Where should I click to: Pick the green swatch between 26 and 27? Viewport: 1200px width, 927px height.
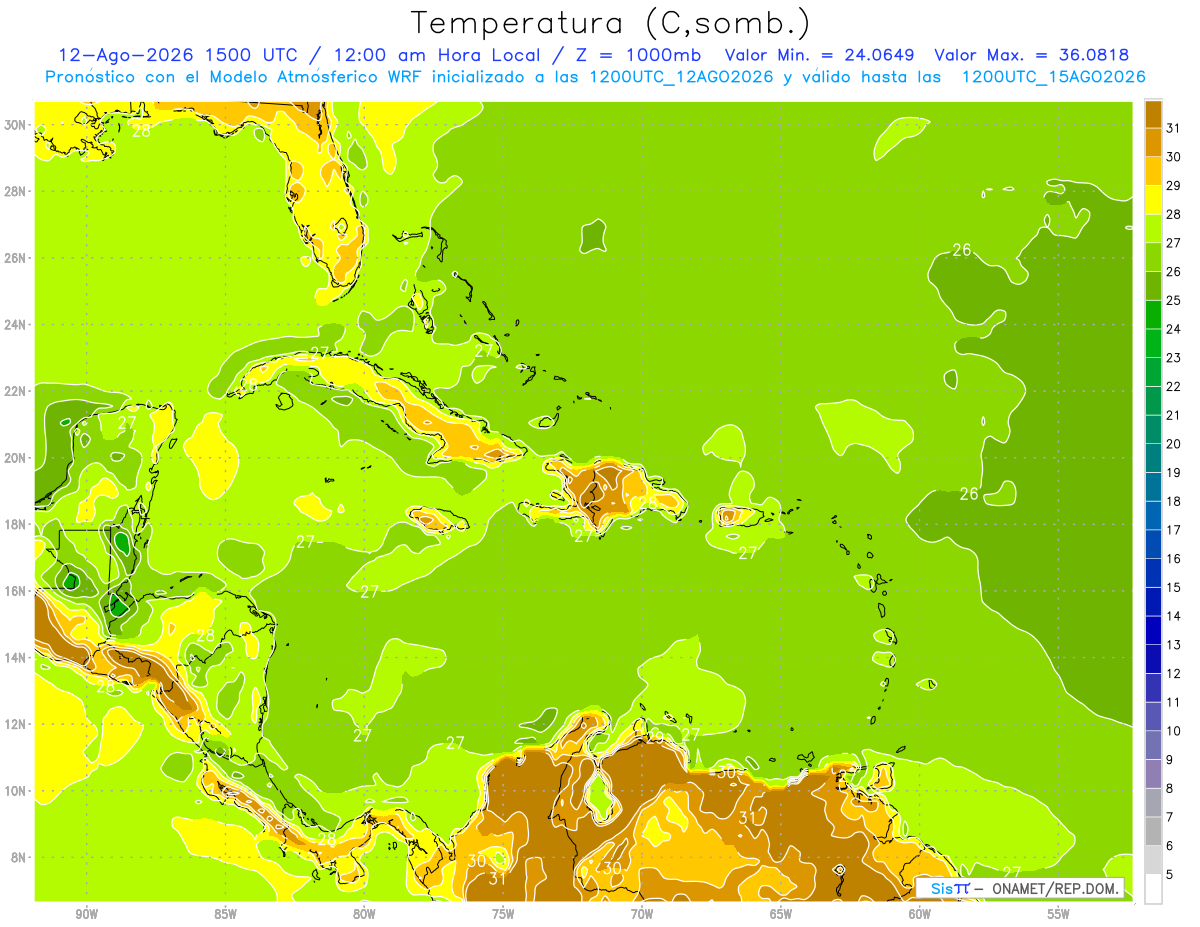coord(1153,257)
